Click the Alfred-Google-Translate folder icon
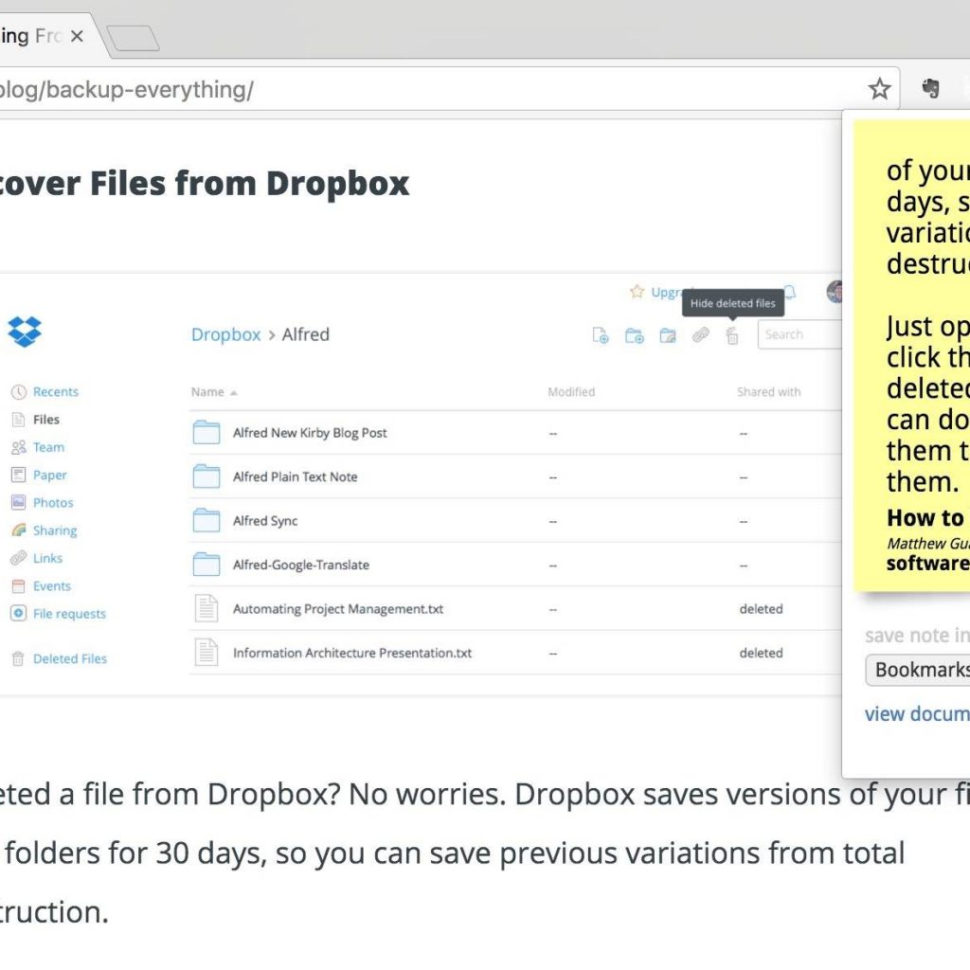Viewport: 970px width, 970px height. pos(206,564)
